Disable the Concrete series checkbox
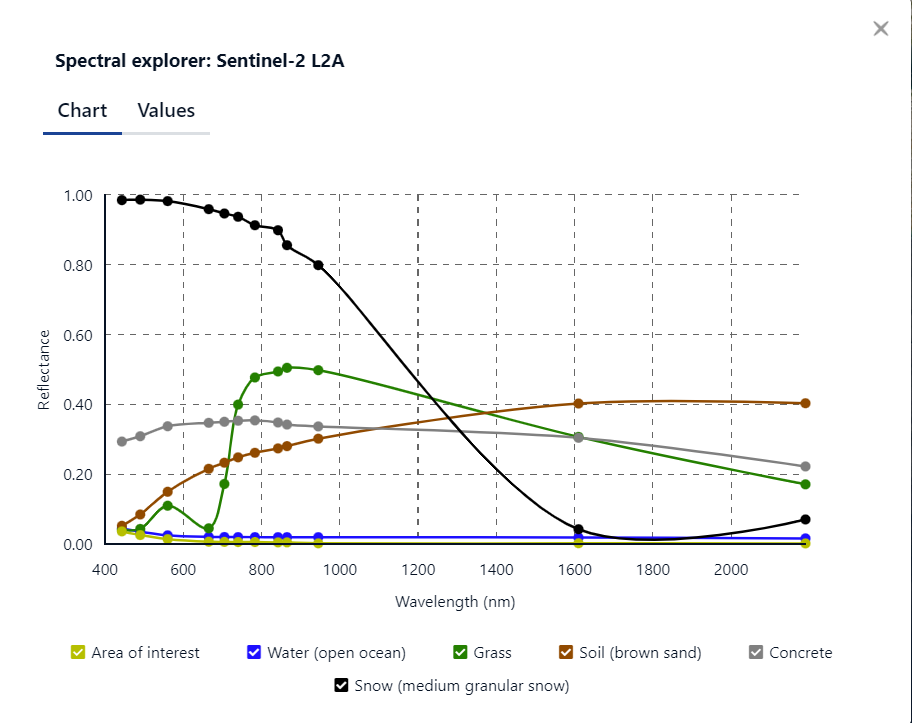The image size is (912, 723). coord(756,653)
